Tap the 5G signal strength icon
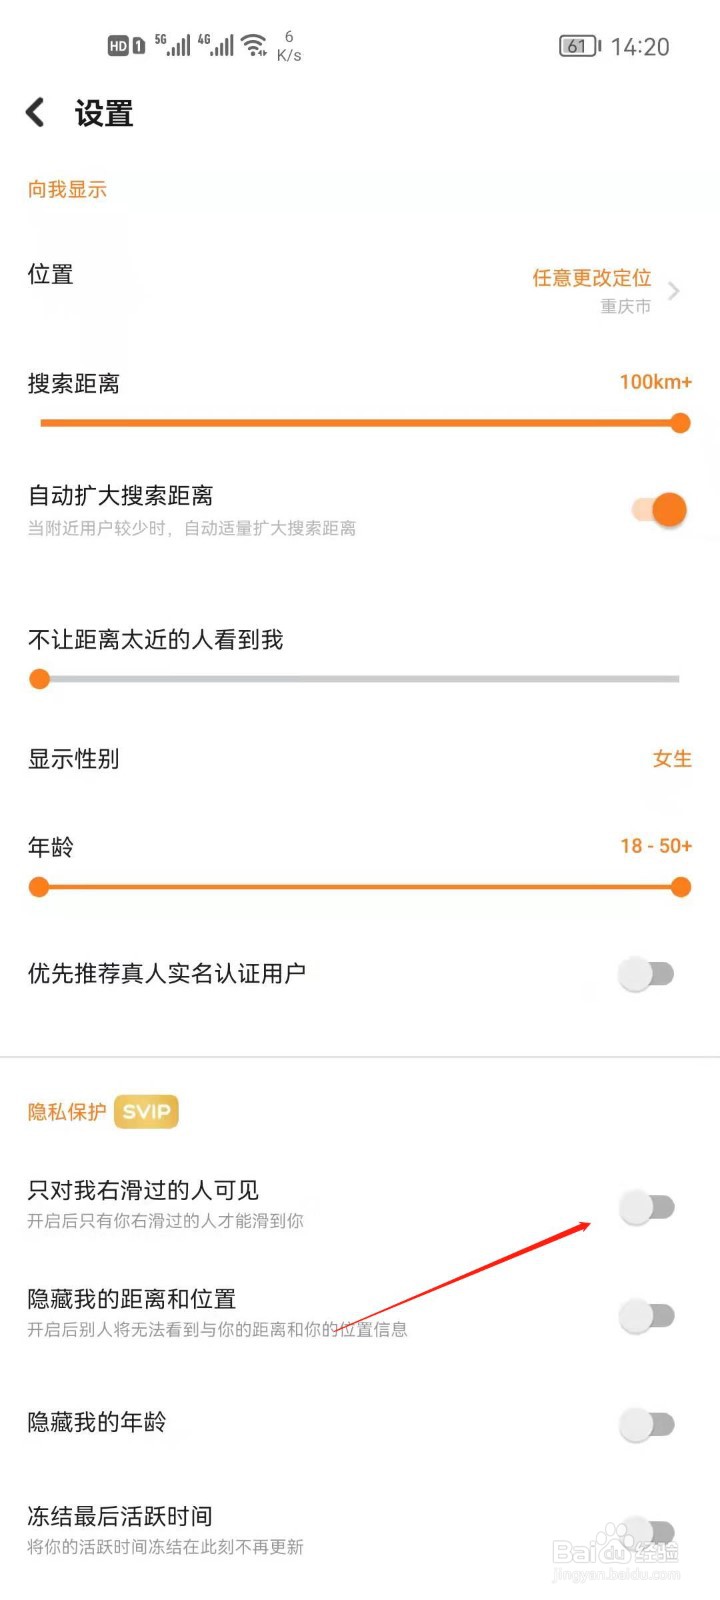Image resolution: width=720 pixels, height=1600 pixels. [172, 45]
